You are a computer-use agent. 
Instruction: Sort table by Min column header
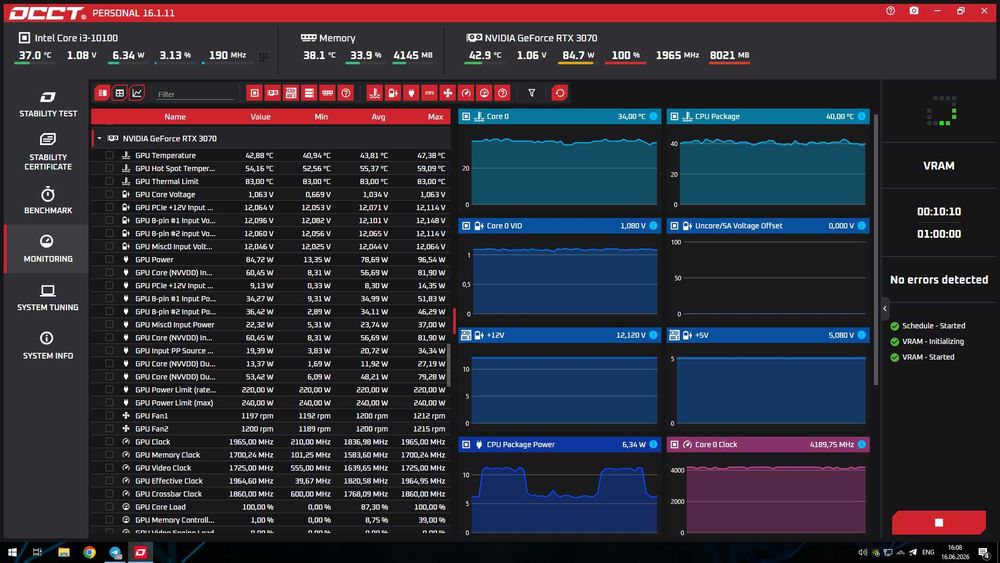pyautogui.click(x=321, y=117)
